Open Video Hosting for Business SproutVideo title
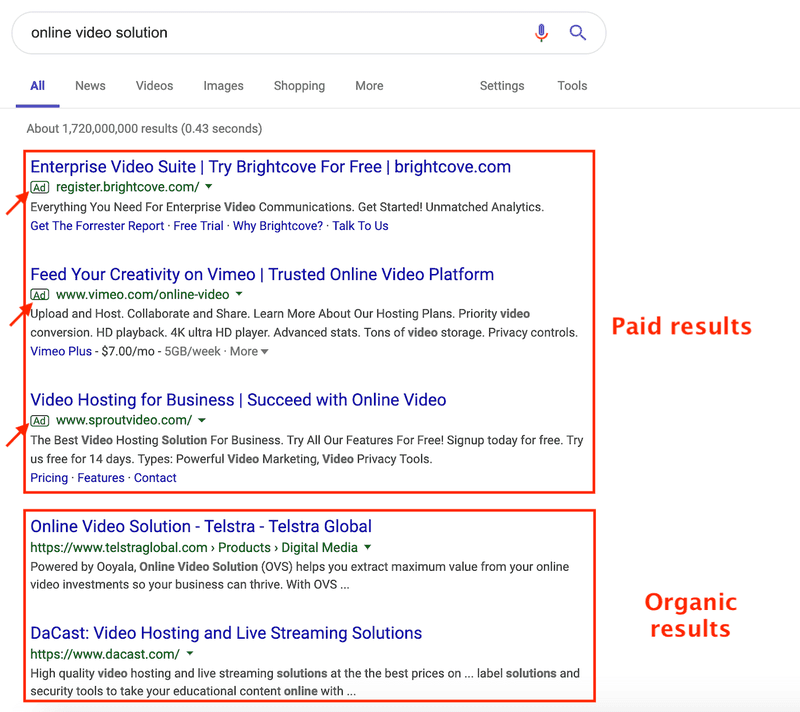 [238, 400]
